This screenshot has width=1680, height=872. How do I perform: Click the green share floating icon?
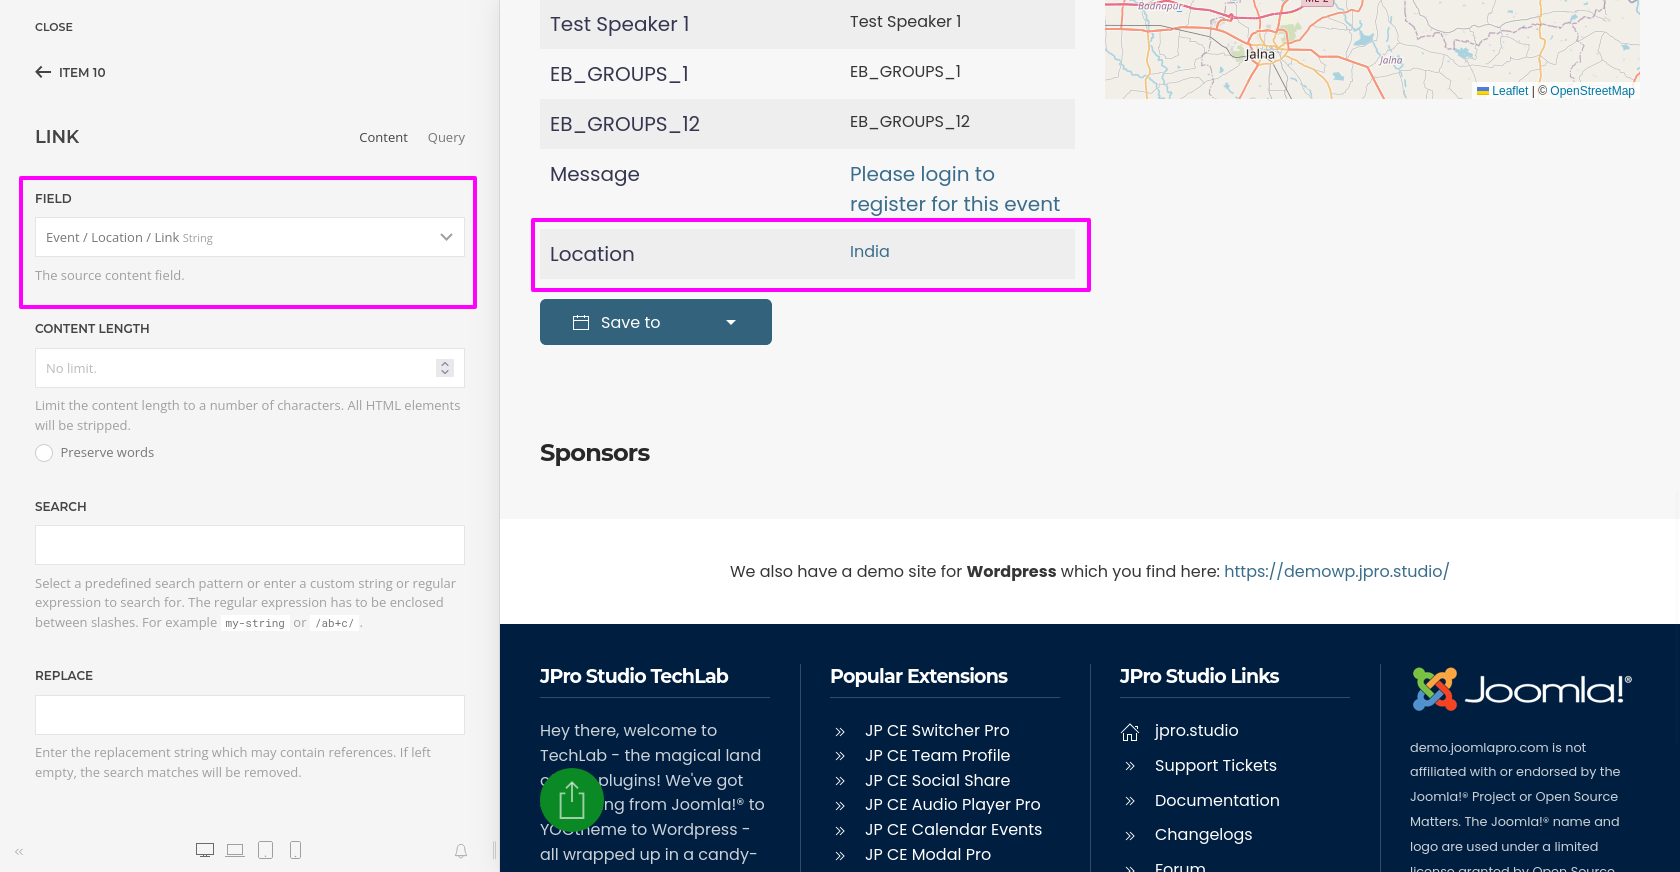tap(571, 800)
